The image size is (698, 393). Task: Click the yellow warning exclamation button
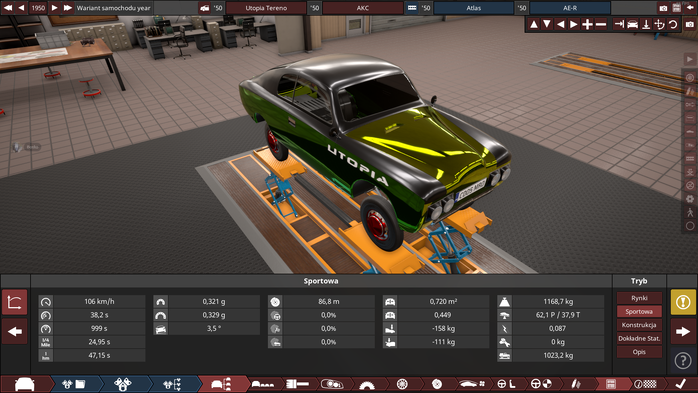click(x=683, y=302)
